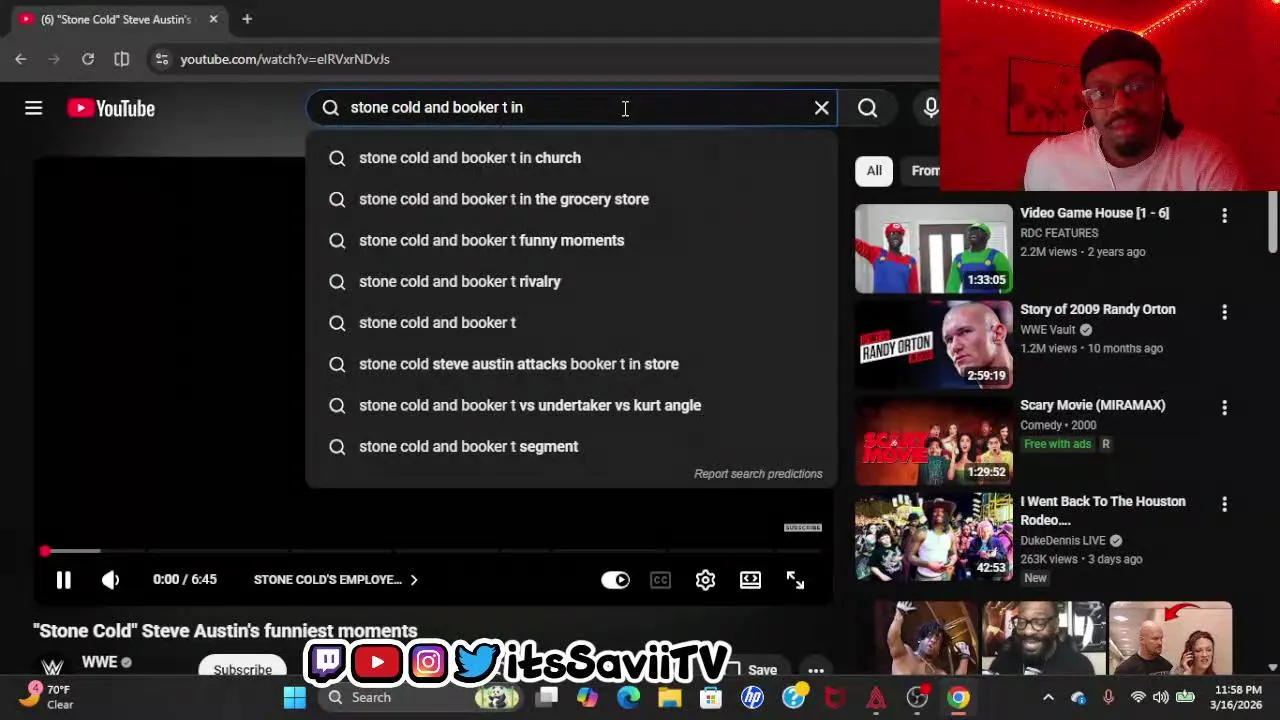Open the WWE channel avatar

tap(52, 666)
